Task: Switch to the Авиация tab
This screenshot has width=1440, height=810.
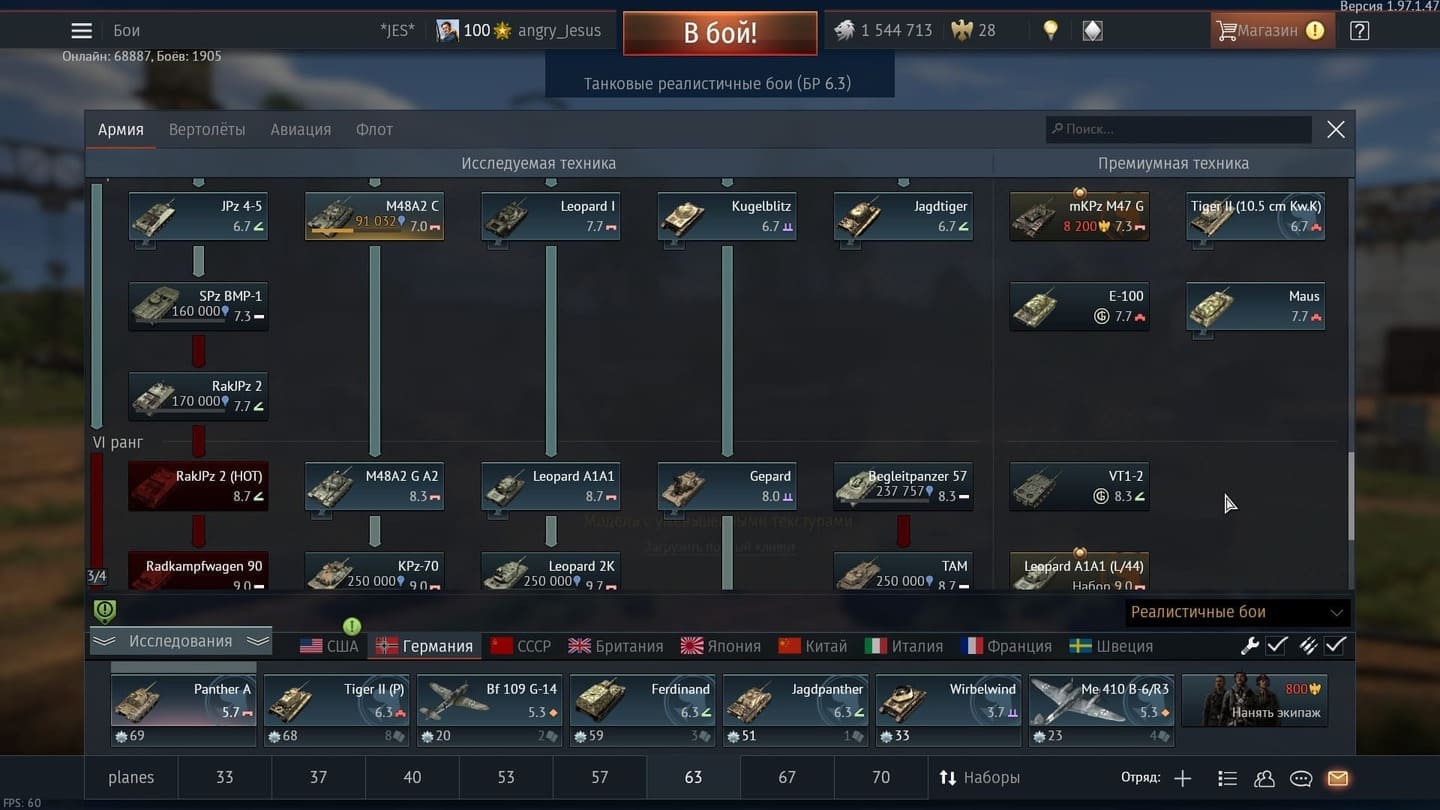Action: point(300,130)
